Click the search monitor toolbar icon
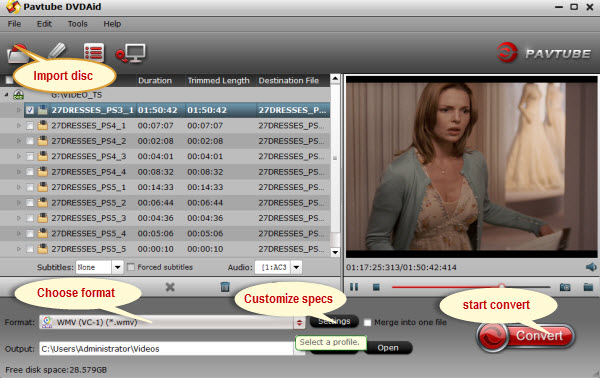The image size is (600, 378). [131, 53]
